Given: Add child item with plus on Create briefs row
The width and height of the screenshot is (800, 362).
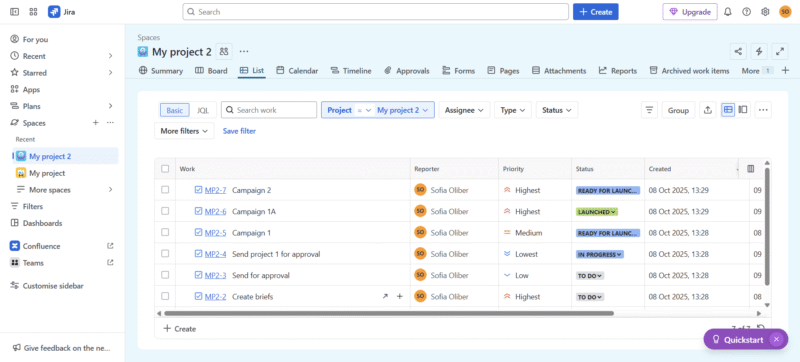Looking at the screenshot, I should point(399,296).
